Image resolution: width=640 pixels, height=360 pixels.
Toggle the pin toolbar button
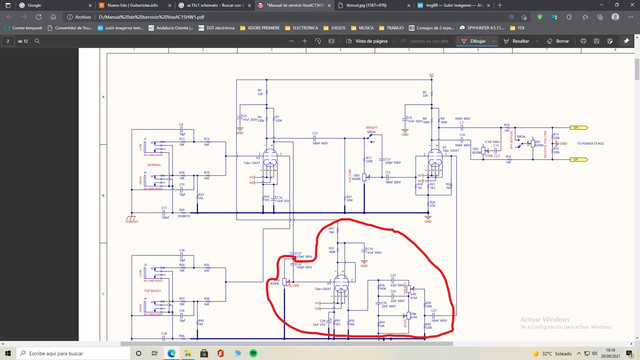(627, 41)
